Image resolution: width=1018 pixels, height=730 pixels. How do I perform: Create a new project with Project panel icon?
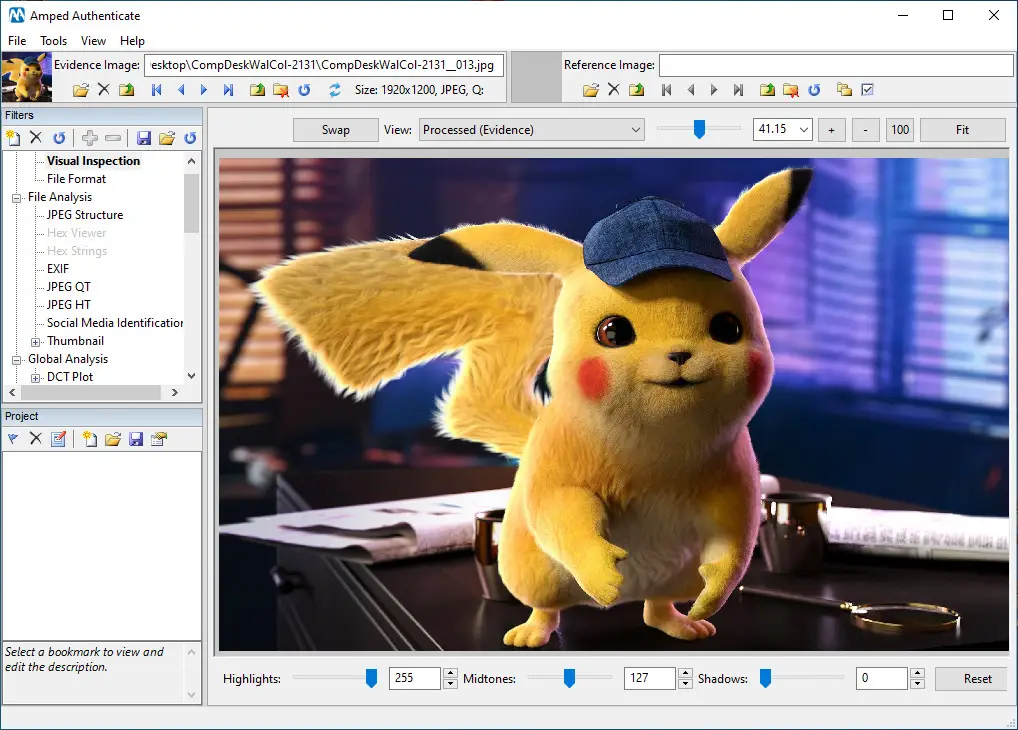click(x=90, y=439)
